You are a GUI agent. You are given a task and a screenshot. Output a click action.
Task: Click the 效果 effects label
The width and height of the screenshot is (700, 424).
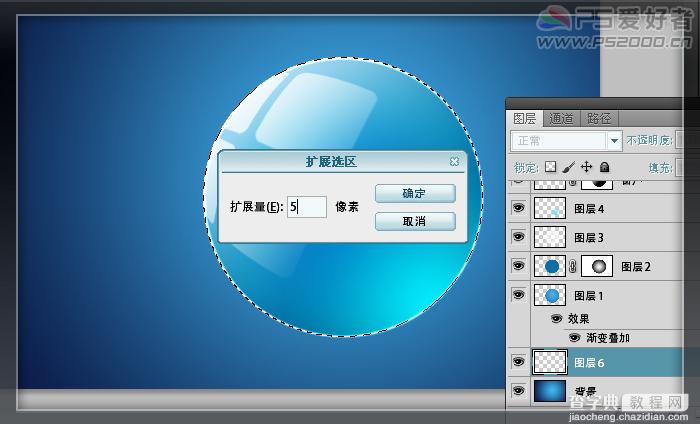click(578, 319)
